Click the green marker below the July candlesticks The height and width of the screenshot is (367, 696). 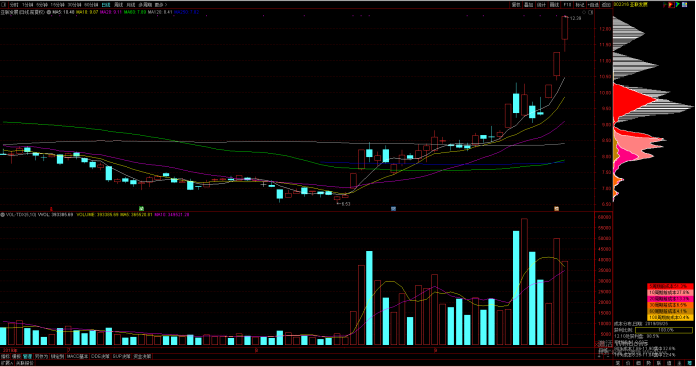[141, 208]
